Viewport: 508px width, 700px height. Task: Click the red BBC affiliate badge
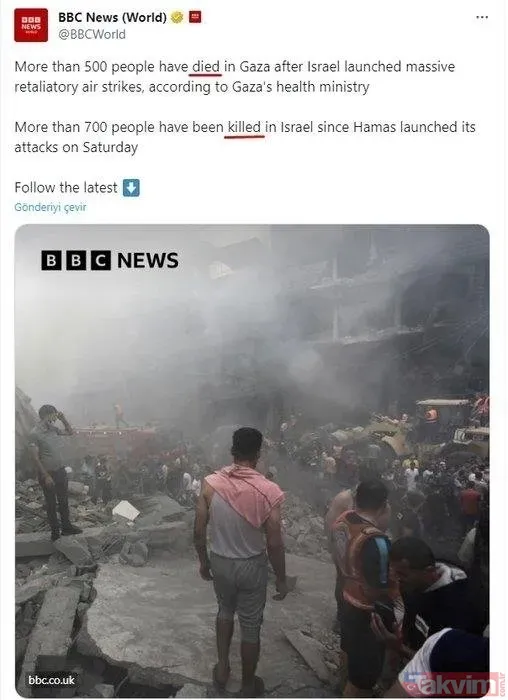pos(195,17)
